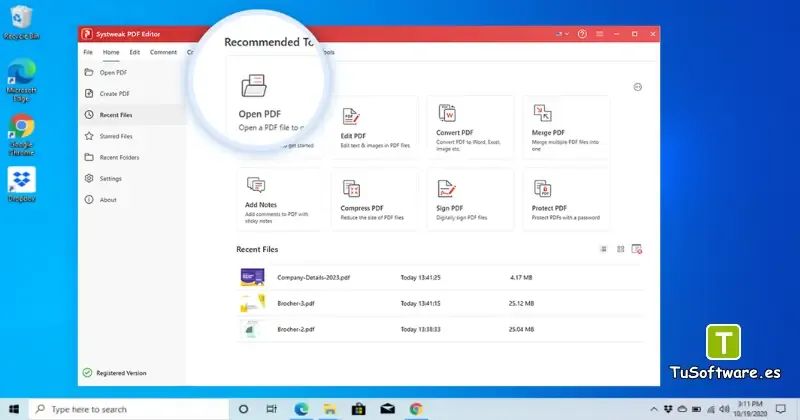Select Open PDF in the sidebar
This screenshot has width=800, height=420.
coord(133,72)
